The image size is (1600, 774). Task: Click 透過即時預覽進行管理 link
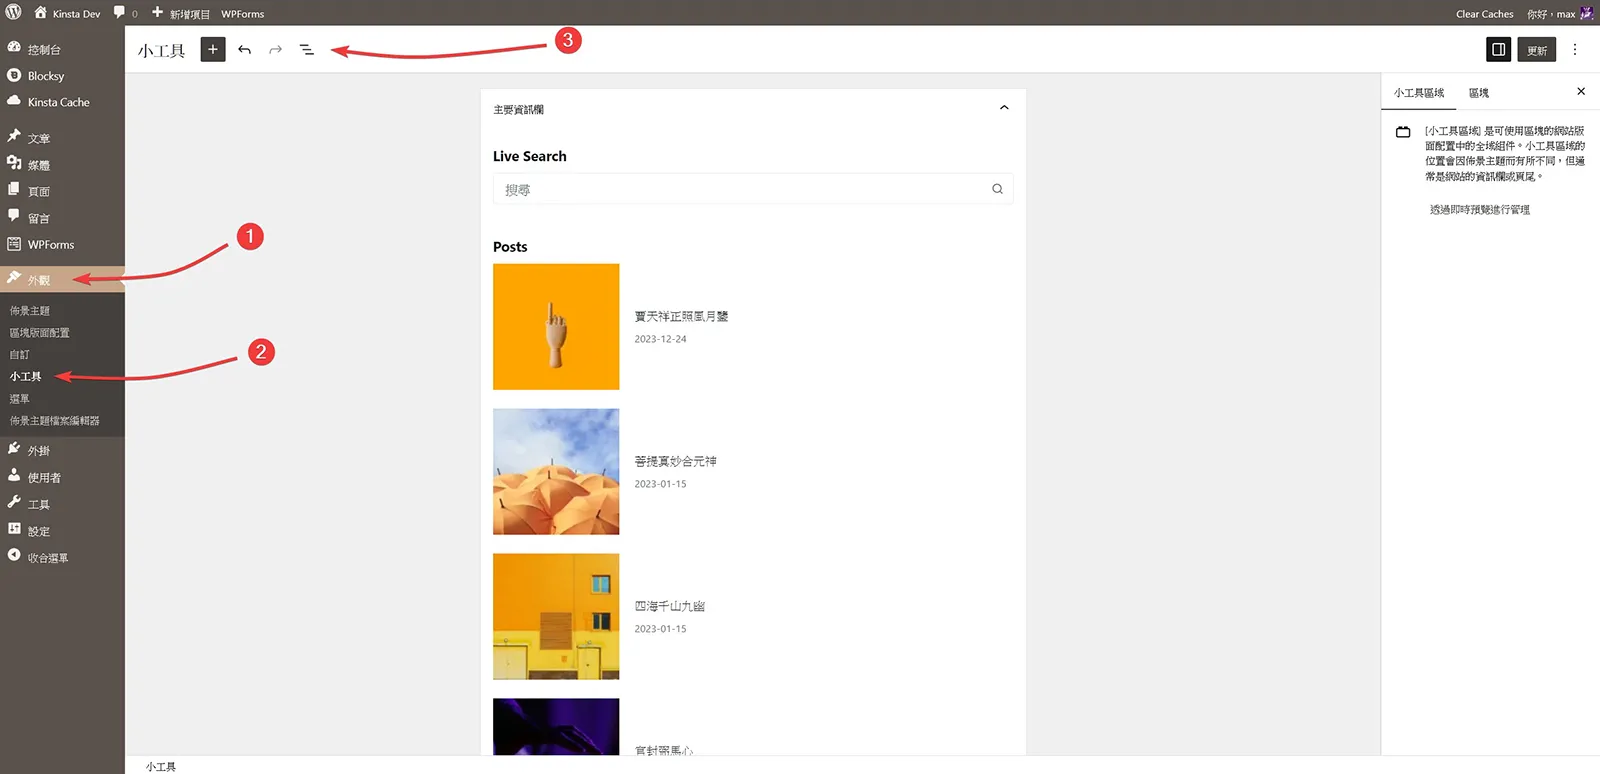(x=1480, y=210)
